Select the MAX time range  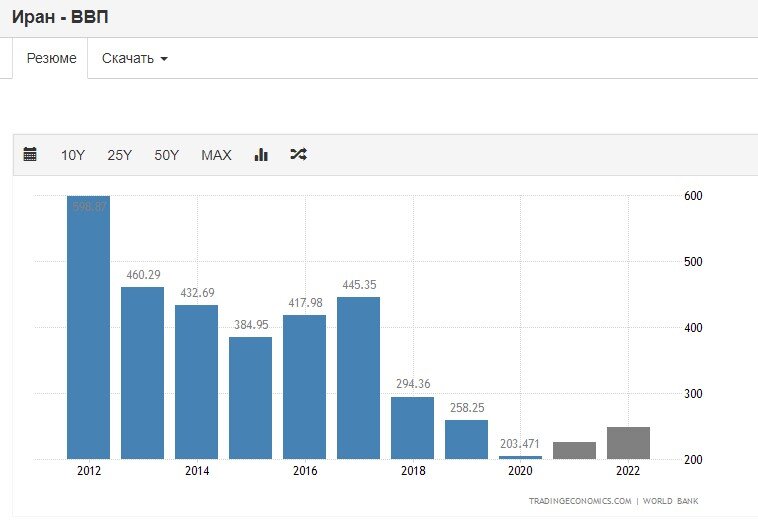coord(216,155)
